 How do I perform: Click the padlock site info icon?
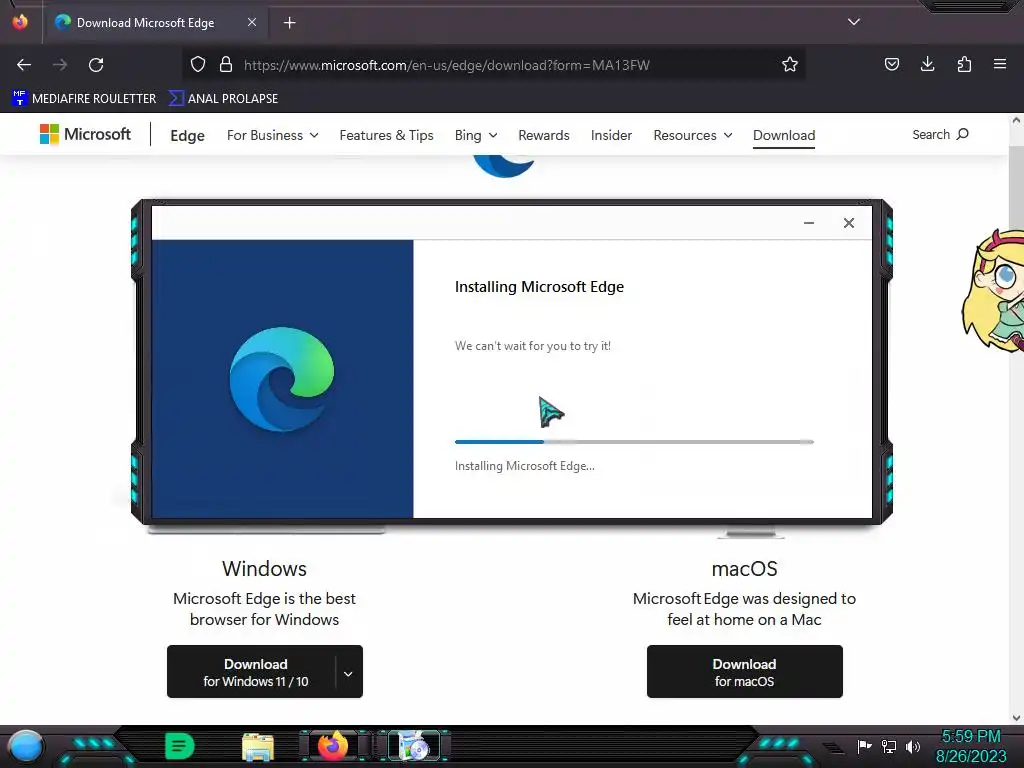click(x=226, y=64)
